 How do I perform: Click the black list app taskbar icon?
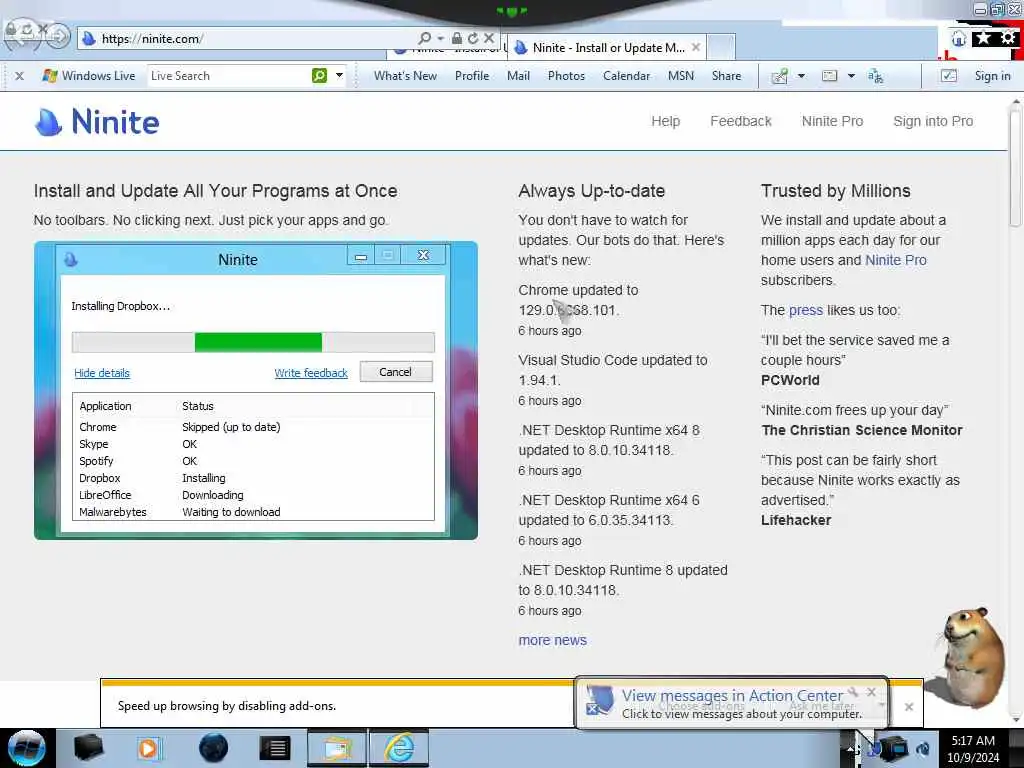tap(274, 748)
